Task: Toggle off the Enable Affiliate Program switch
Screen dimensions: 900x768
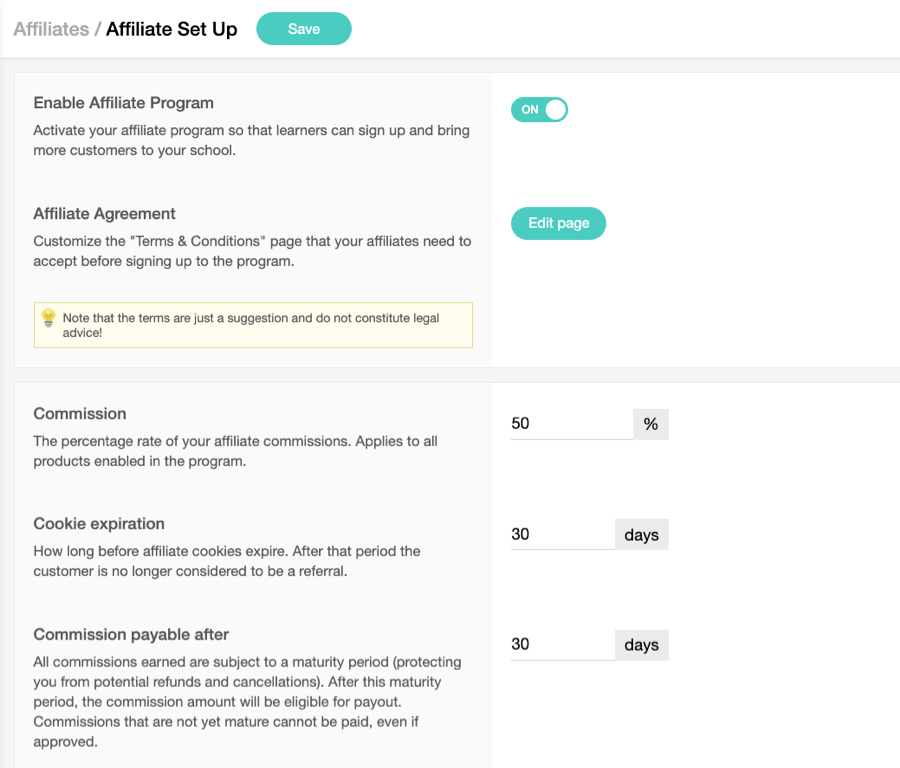Action: click(540, 110)
